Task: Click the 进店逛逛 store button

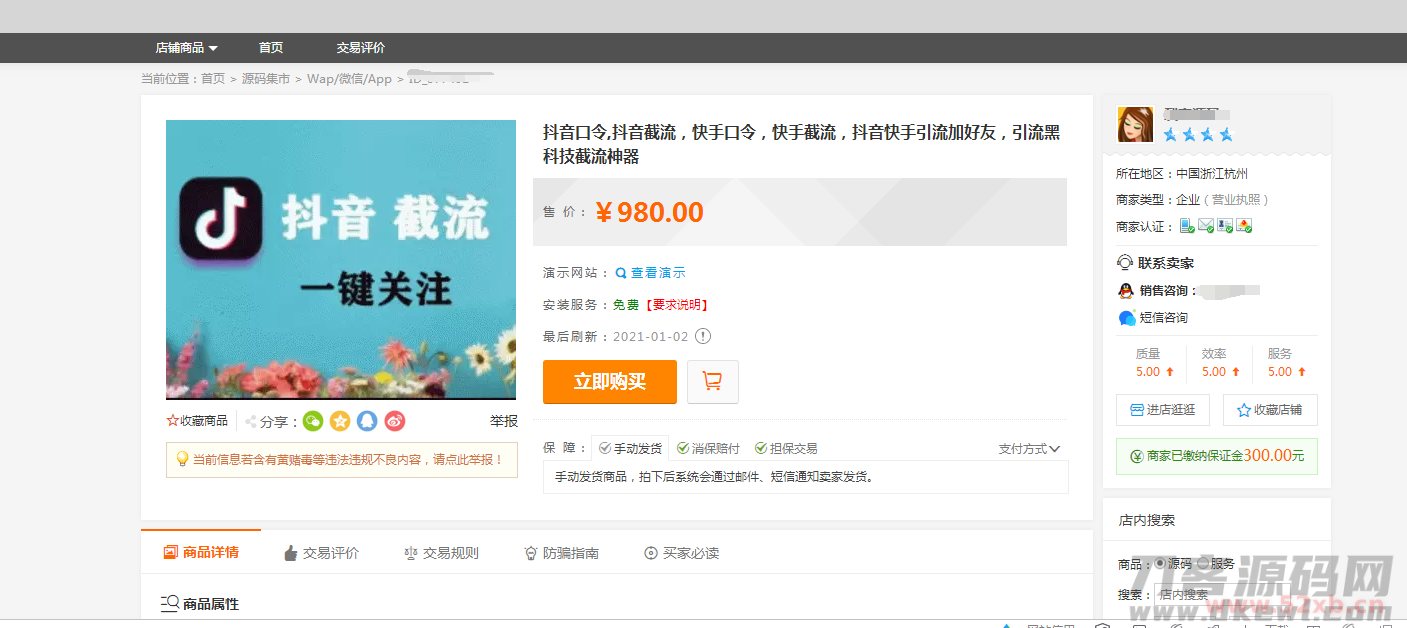Action: (x=1162, y=409)
